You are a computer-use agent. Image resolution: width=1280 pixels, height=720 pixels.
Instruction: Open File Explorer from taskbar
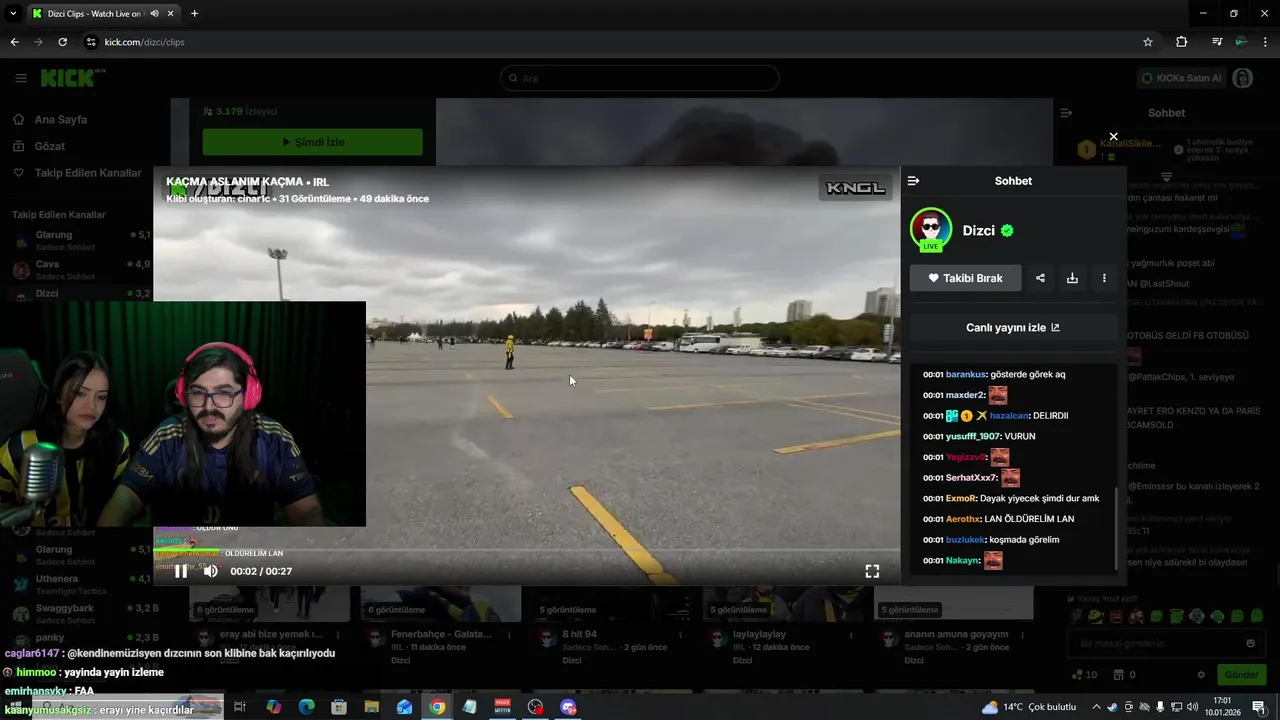pyautogui.click(x=371, y=707)
